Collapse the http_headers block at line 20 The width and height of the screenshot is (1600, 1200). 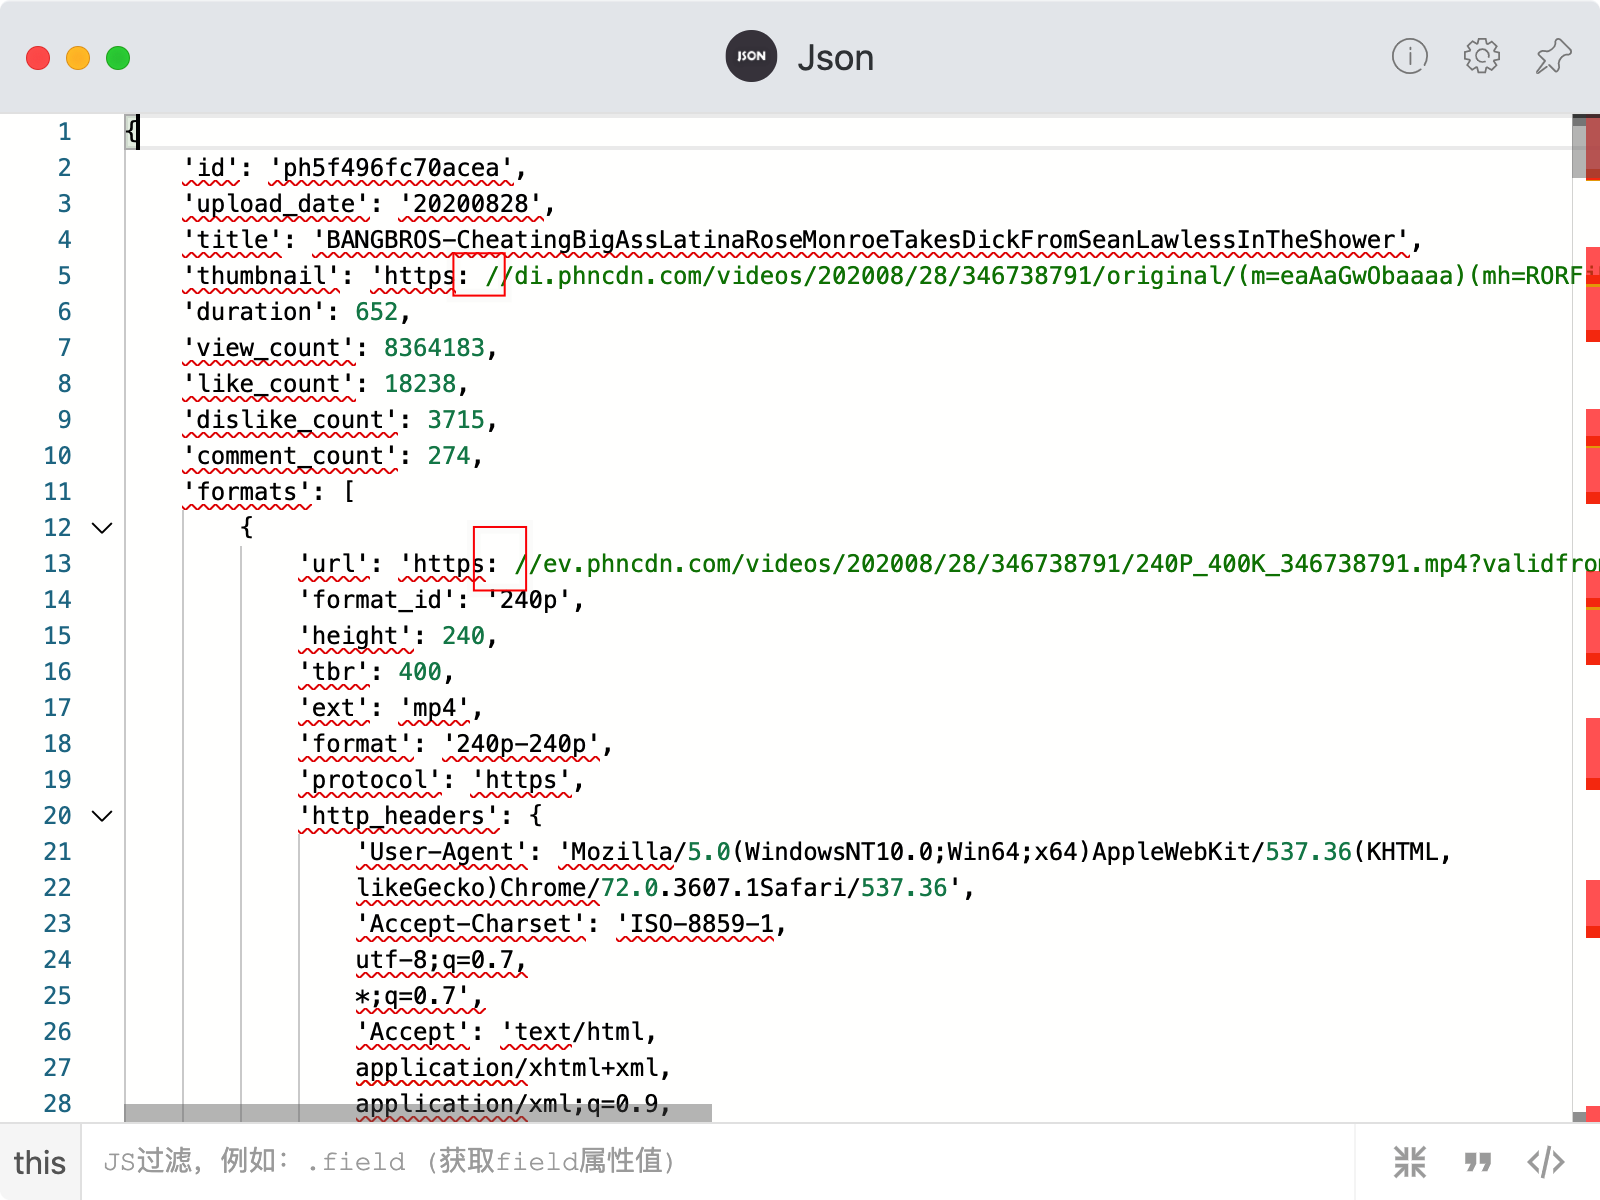102,816
